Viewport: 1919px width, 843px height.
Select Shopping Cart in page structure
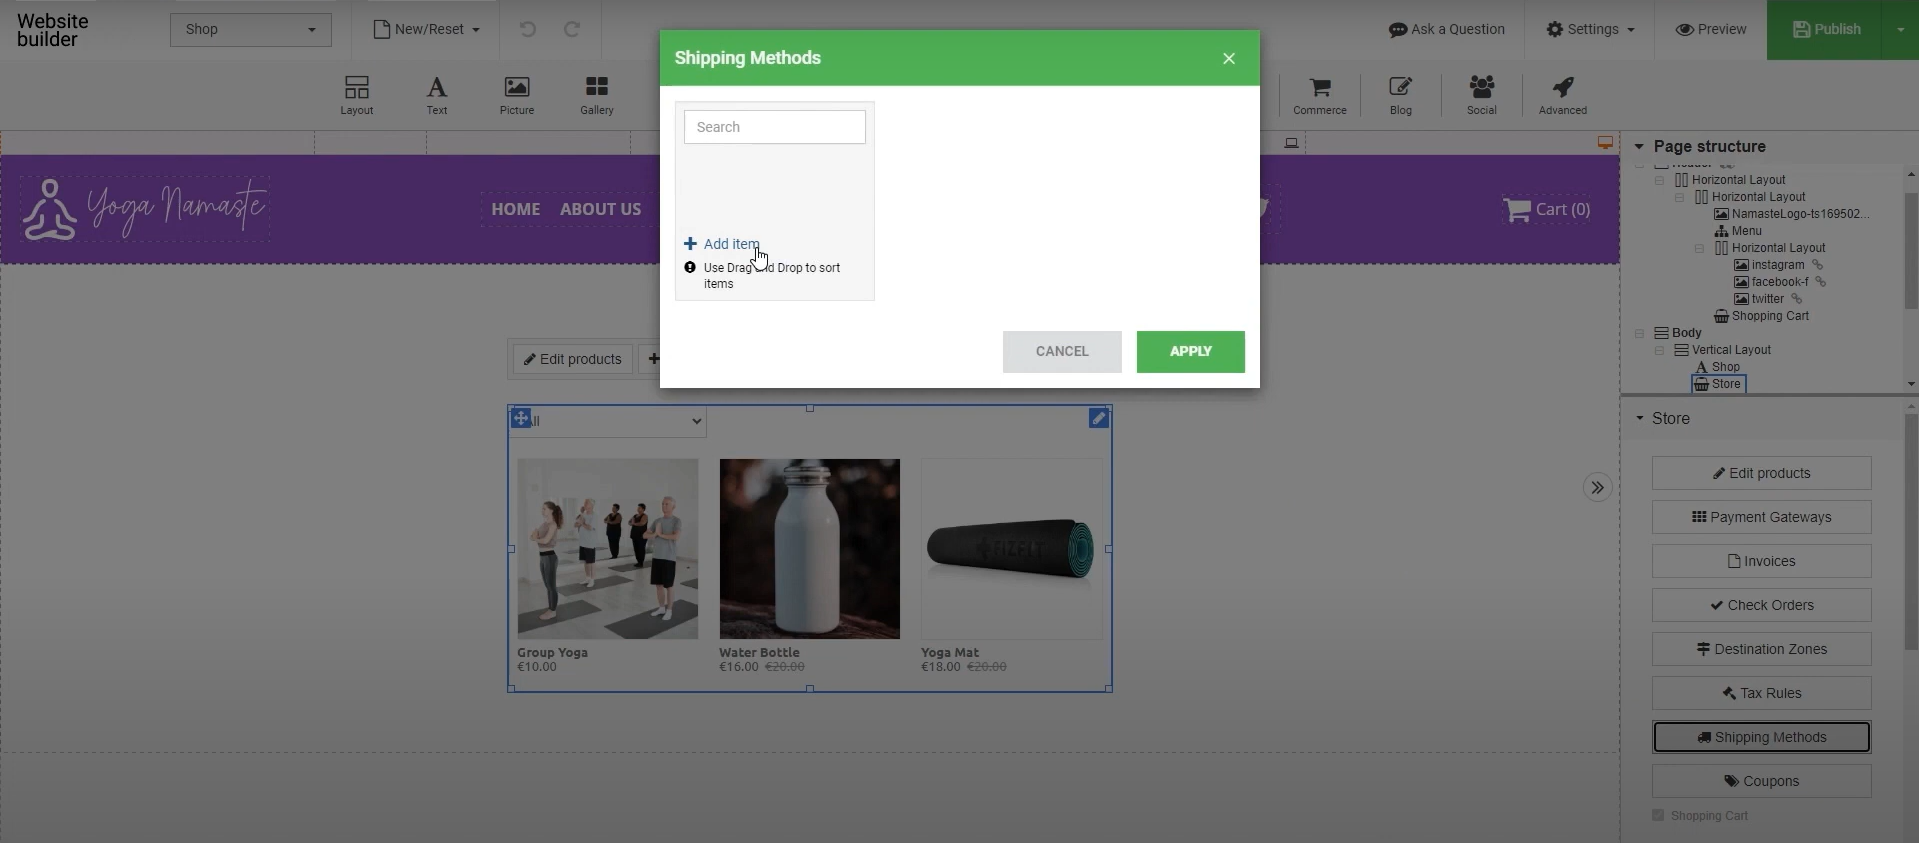pyautogui.click(x=1769, y=316)
